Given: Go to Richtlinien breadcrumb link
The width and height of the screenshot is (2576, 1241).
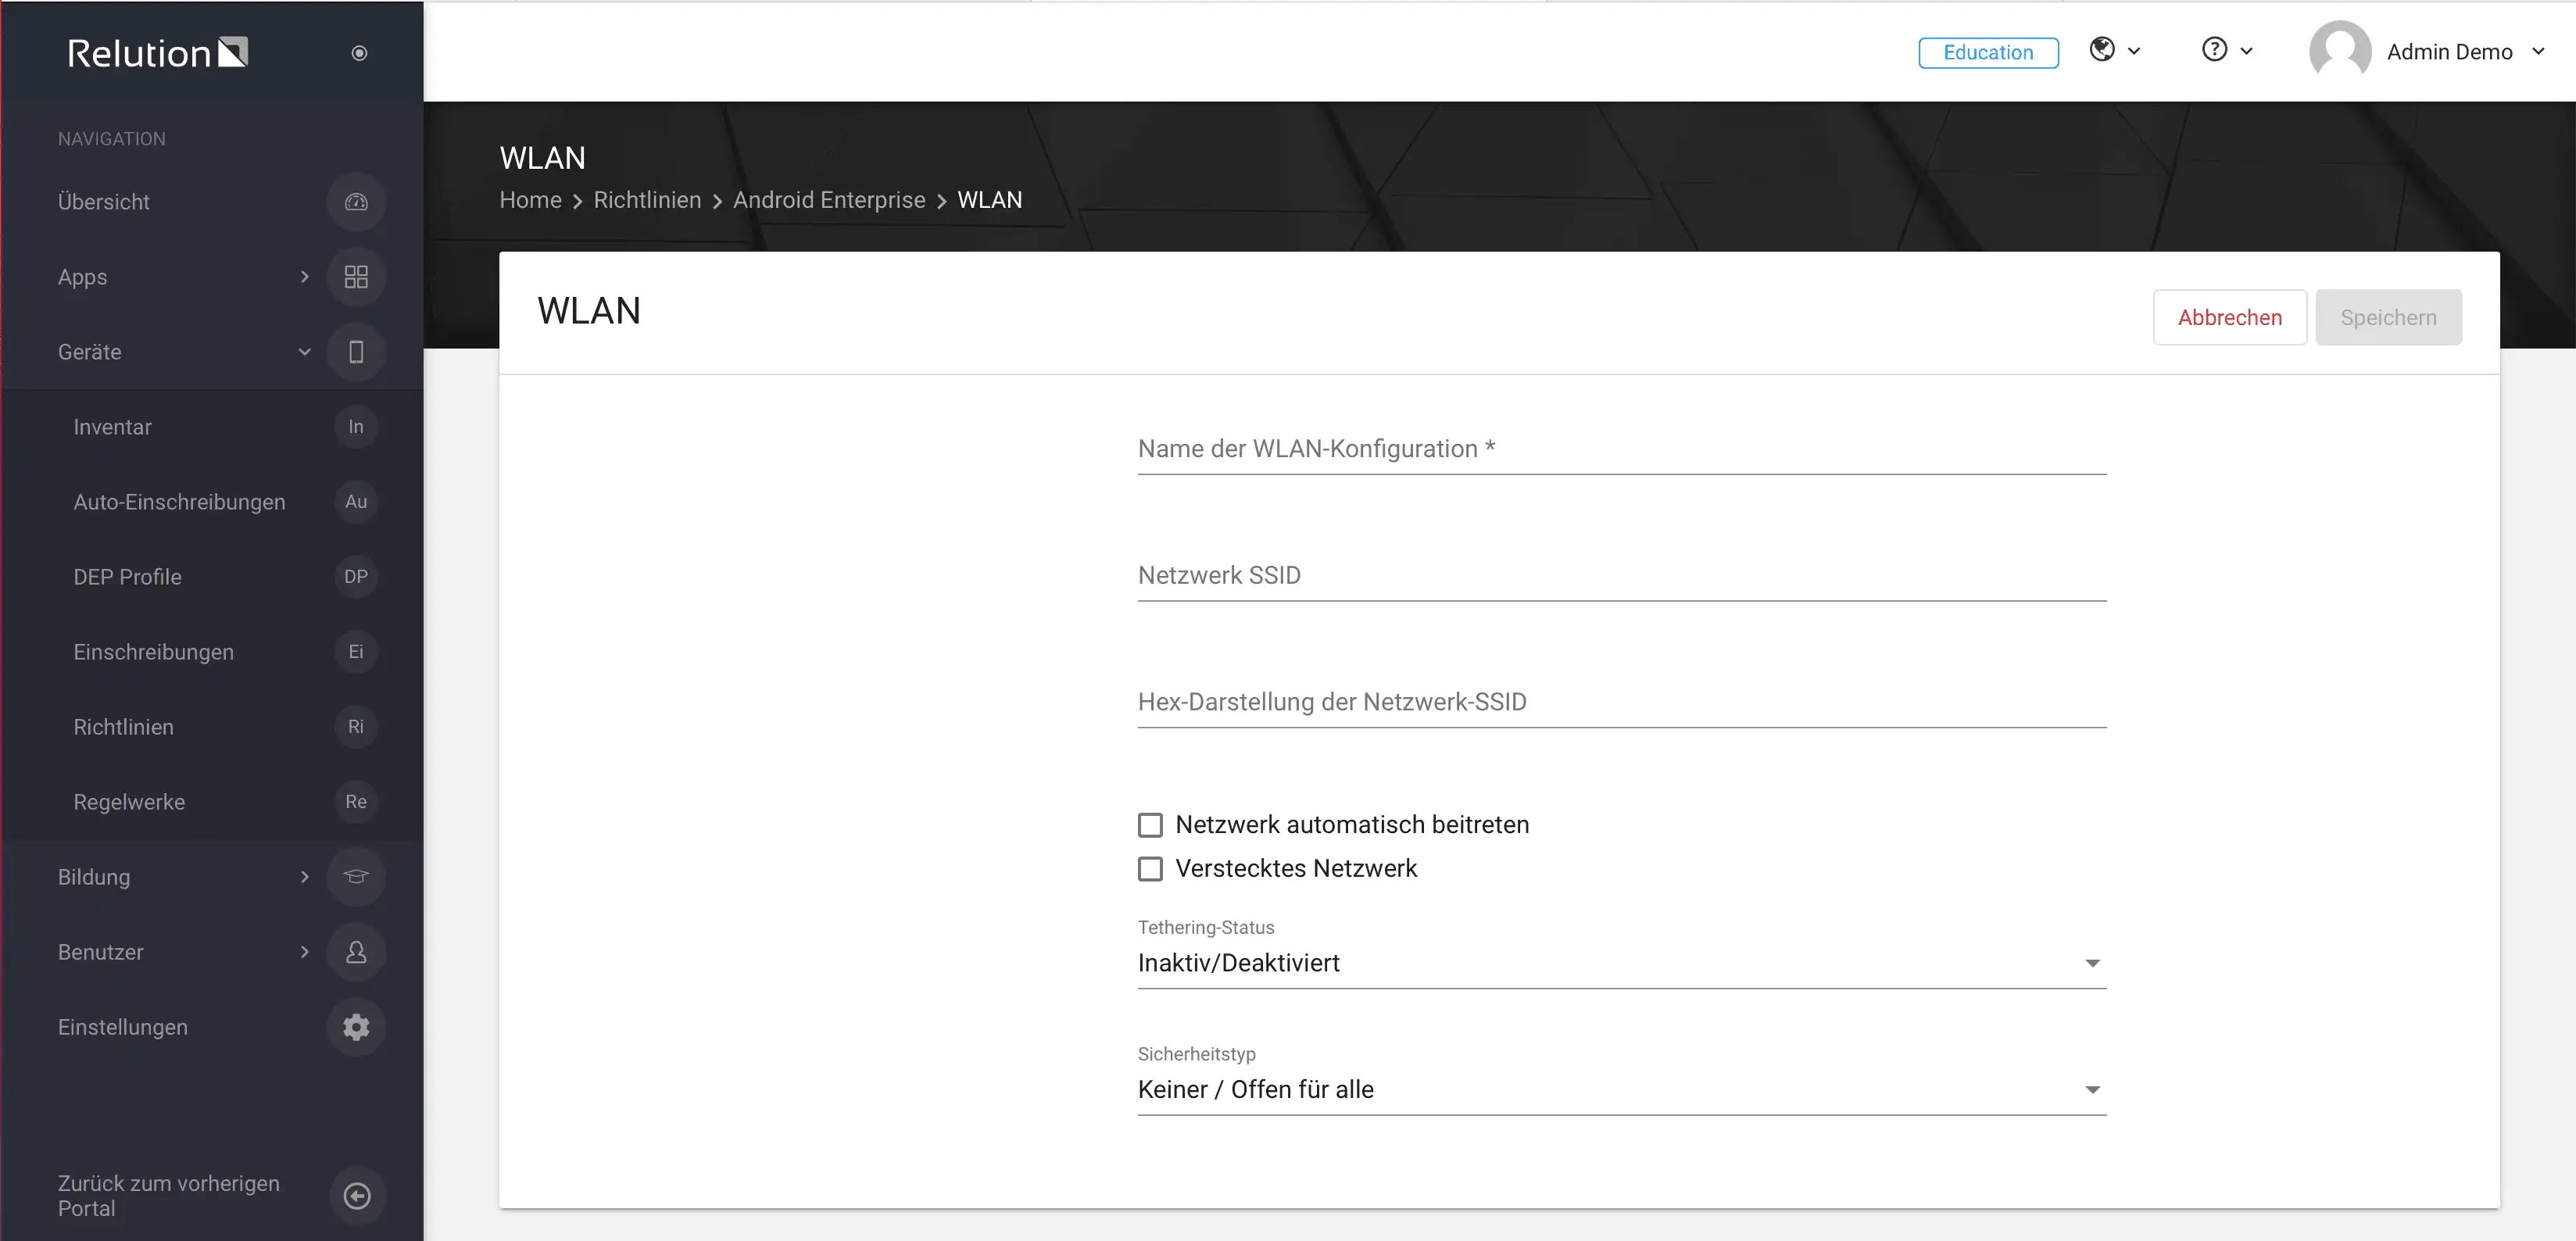Looking at the screenshot, I should (x=647, y=200).
